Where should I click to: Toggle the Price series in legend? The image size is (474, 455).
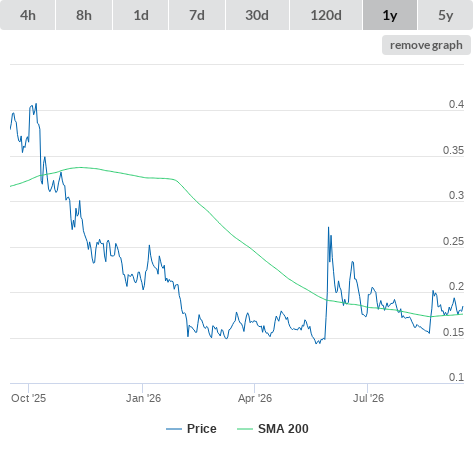(202, 429)
